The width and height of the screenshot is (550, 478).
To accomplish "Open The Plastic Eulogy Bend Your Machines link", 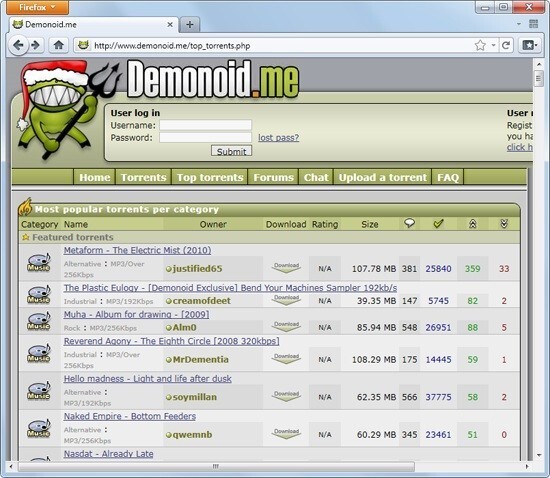I will [230, 288].
